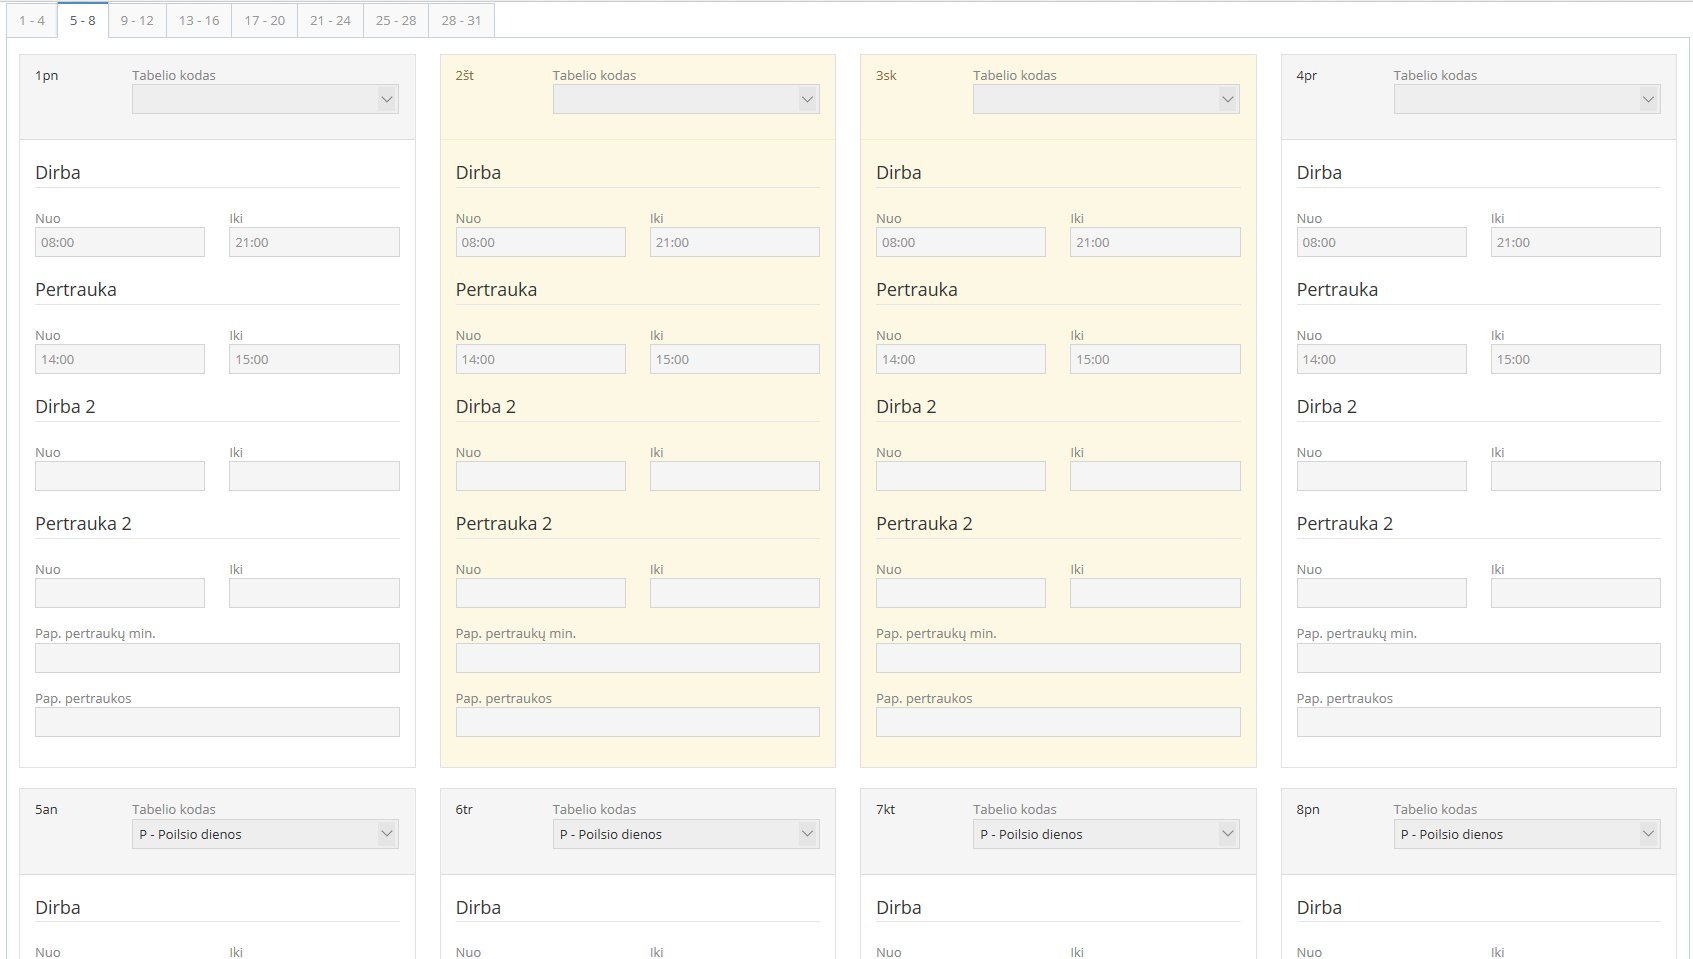Expand Tabelio kodas dropdown for day 1pn
The width and height of the screenshot is (1693, 959).
265,99
